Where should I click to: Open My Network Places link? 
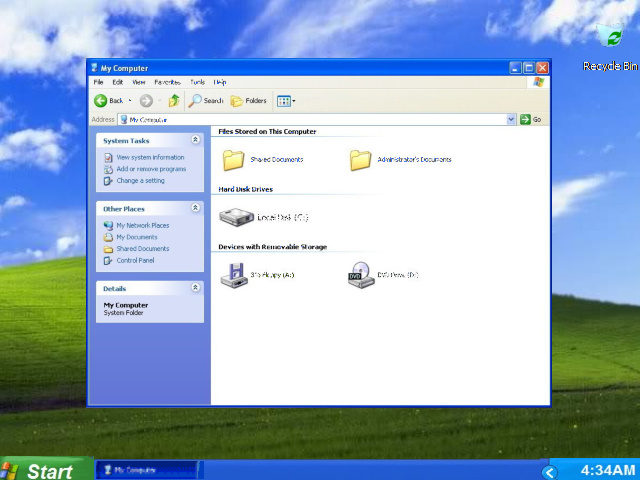[x=143, y=225]
